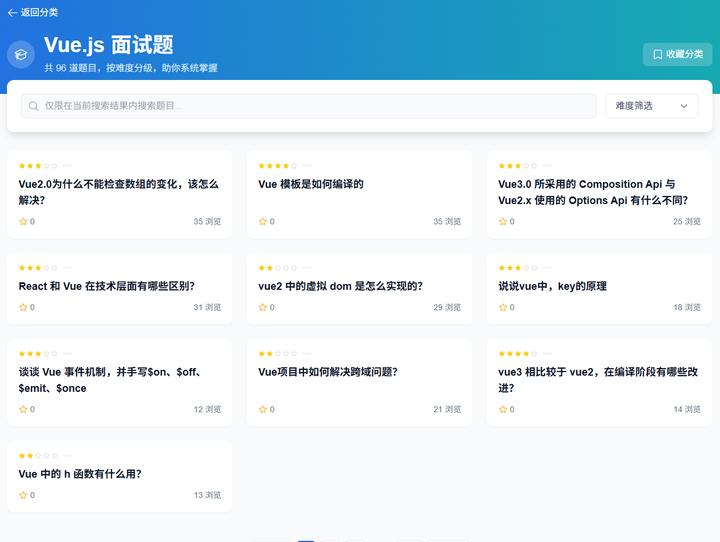Viewport: 720px width, 542px height.
Task: Click difficulty stars on h 函数 card
Action: [38, 456]
